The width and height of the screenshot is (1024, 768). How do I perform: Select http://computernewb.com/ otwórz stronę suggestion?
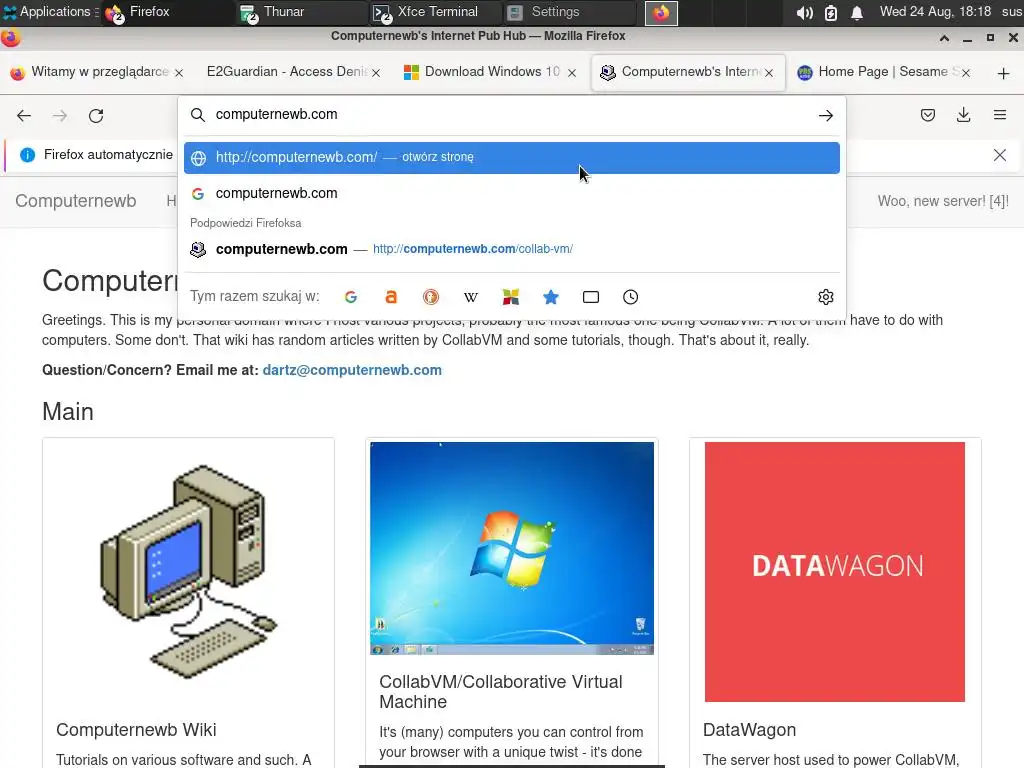(x=511, y=157)
